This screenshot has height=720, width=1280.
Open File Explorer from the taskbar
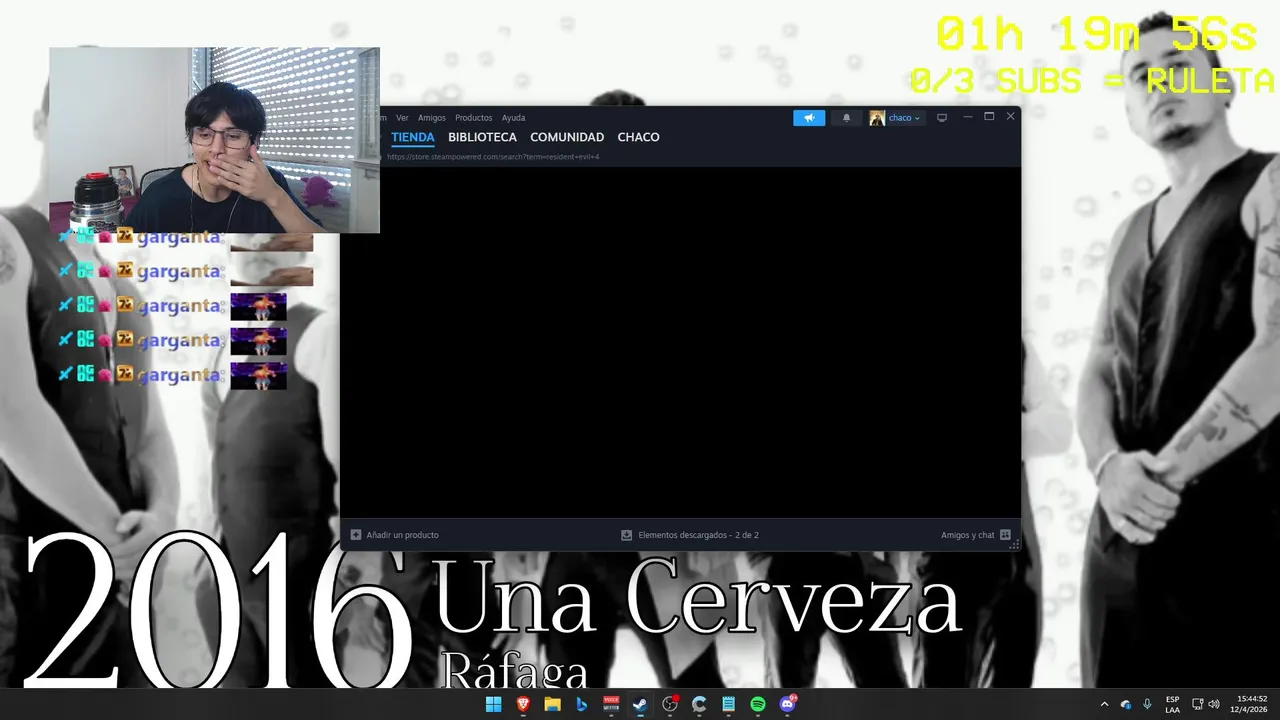coord(552,704)
